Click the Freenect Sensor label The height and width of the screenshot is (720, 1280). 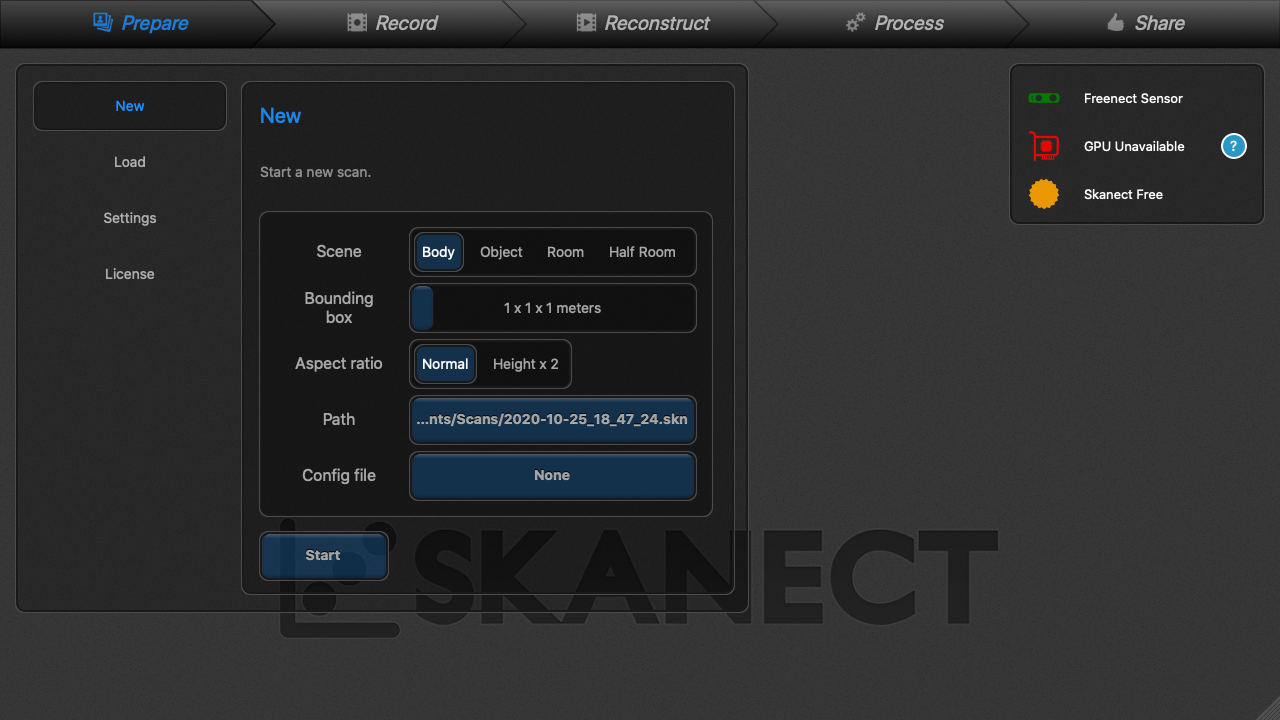pos(1133,98)
